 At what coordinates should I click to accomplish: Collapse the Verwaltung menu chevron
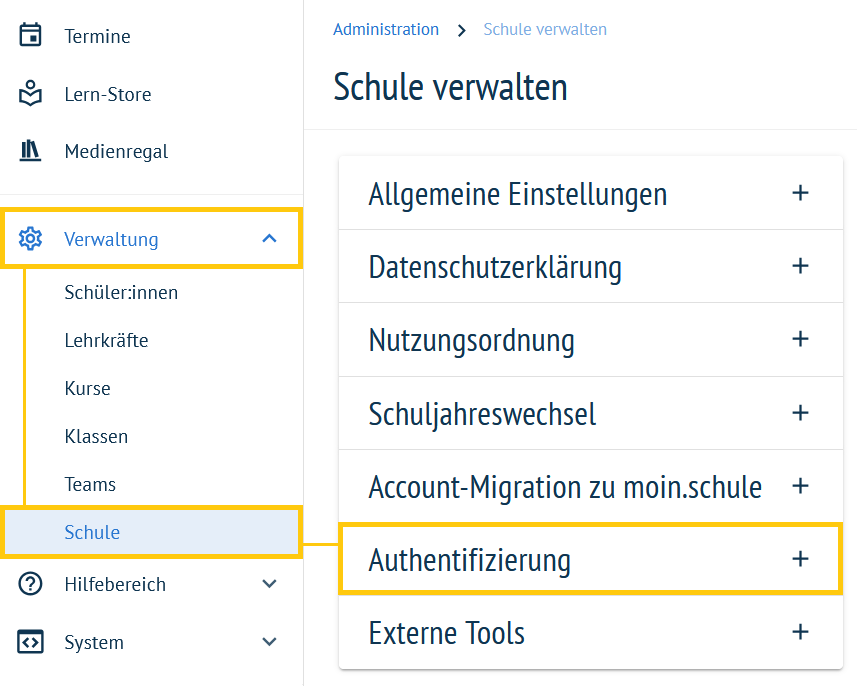[x=269, y=238]
